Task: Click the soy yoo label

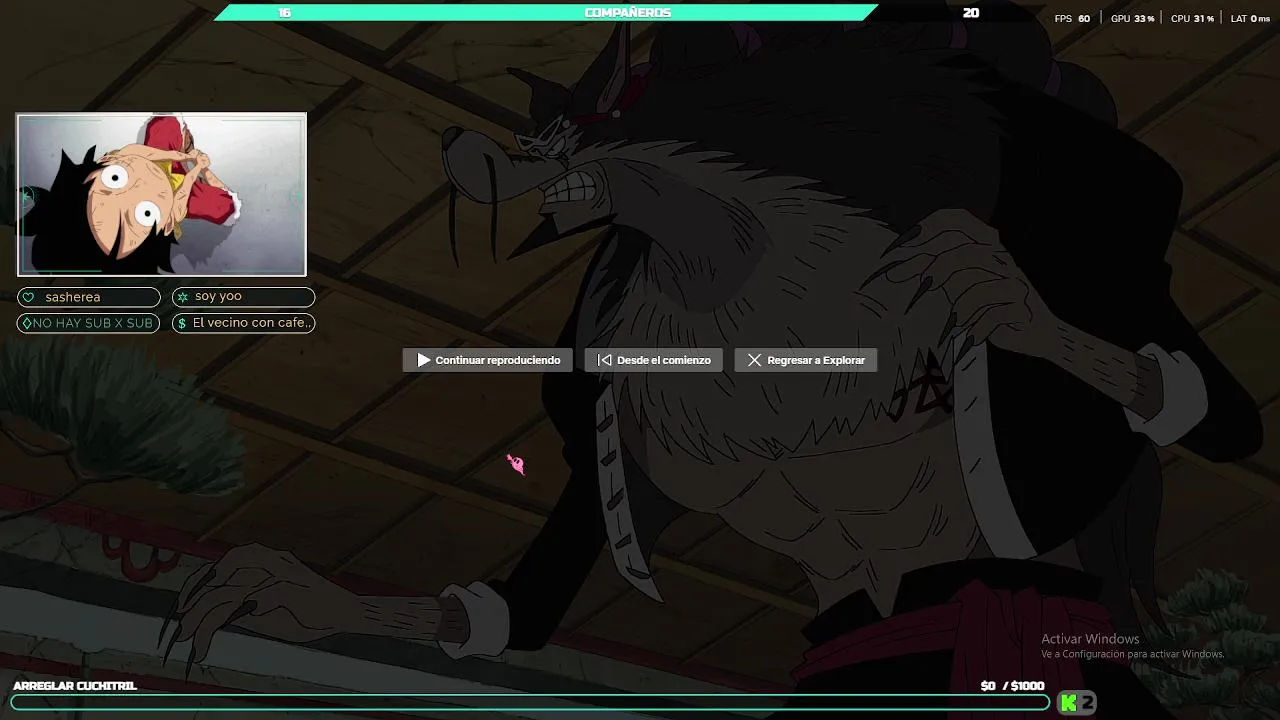Action: tap(218, 296)
